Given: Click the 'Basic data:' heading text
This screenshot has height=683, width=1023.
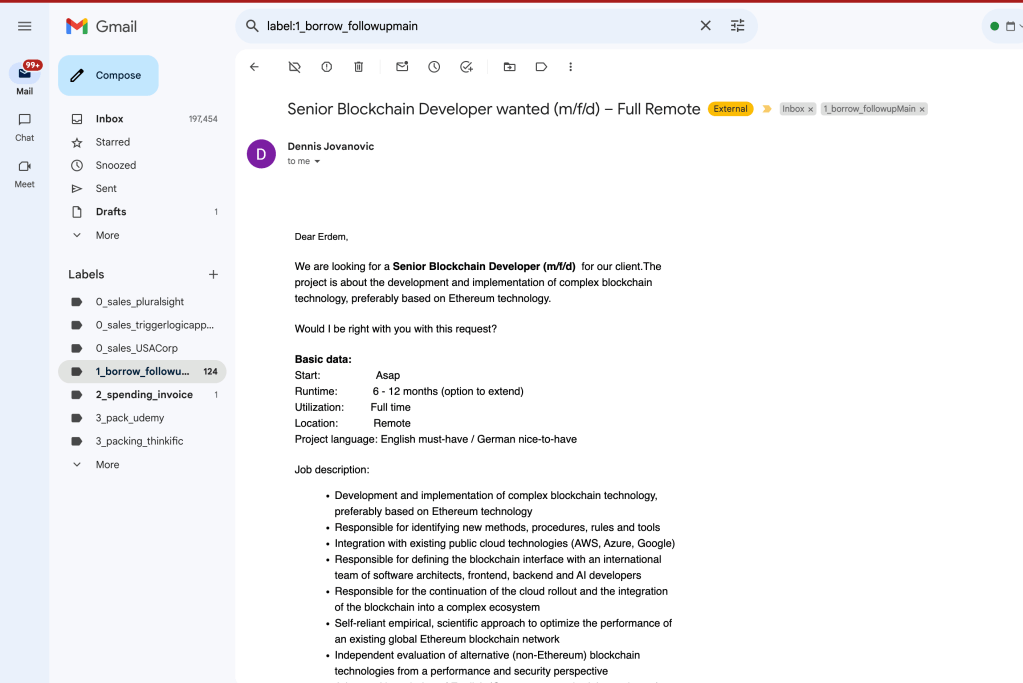Looking at the screenshot, I should [323, 359].
